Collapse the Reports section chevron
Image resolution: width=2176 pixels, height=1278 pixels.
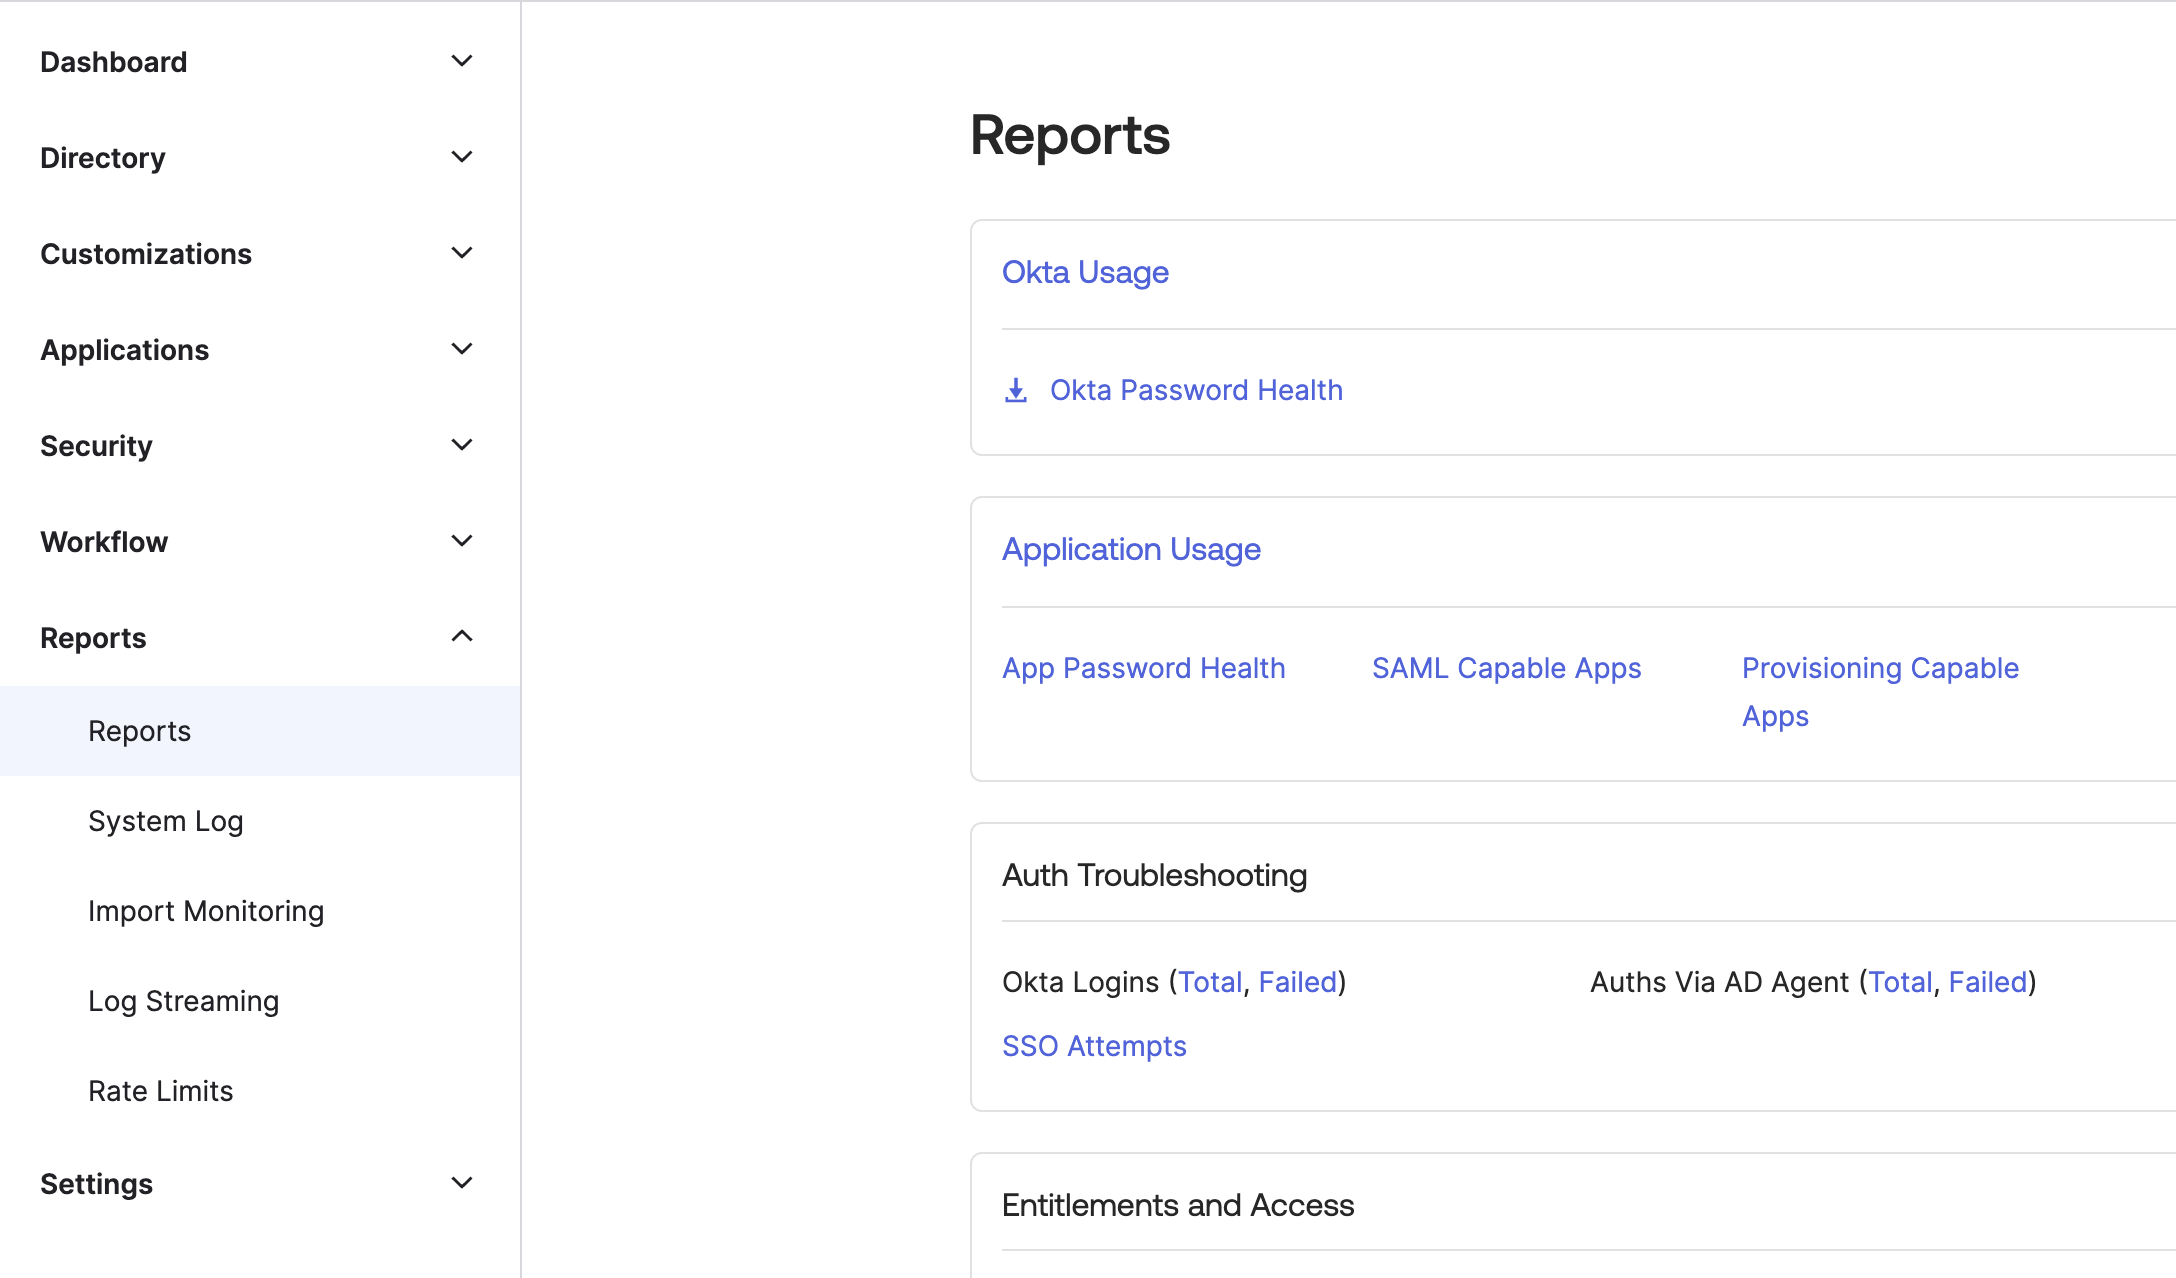click(x=461, y=637)
